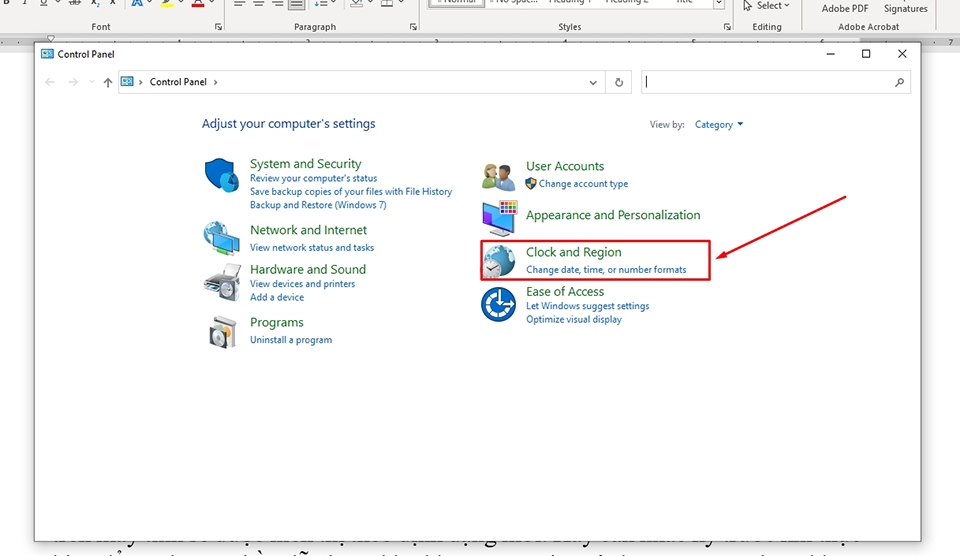Viewport: 960px width, 556px height.
Task: Expand the address bar history dropdown
Action: 593,82
